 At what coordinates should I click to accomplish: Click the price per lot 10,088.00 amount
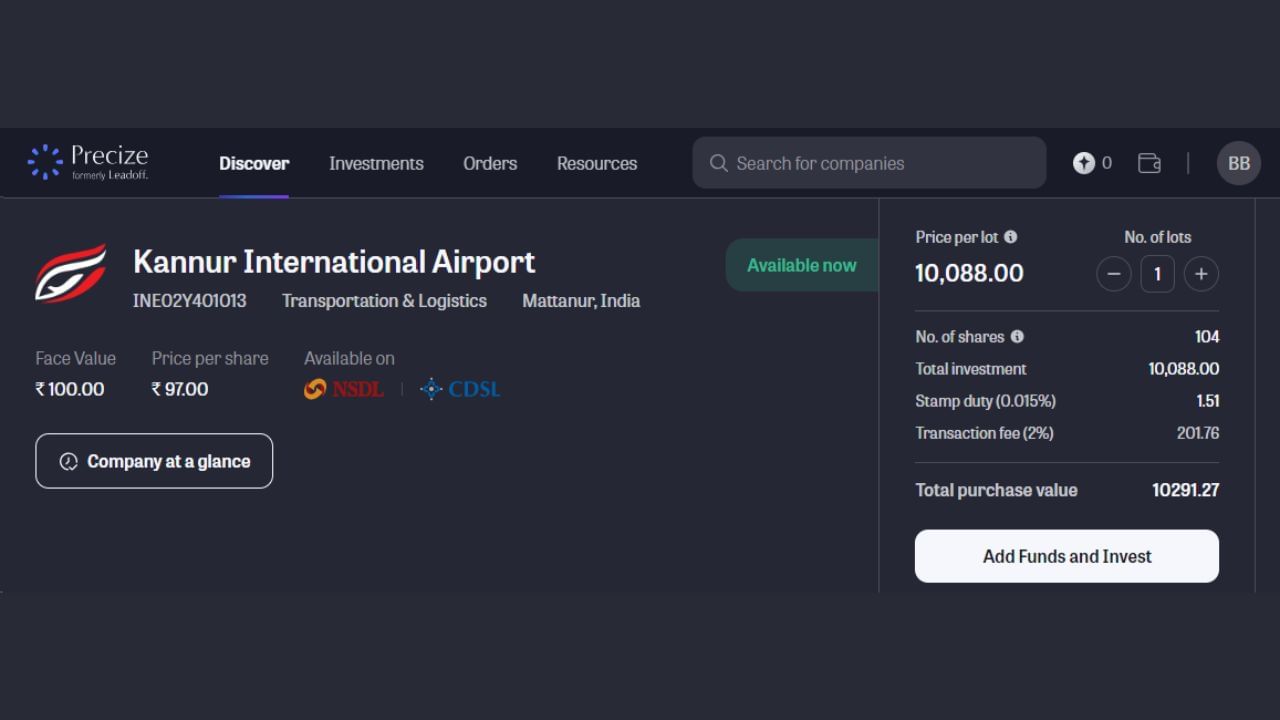[969, 273]
